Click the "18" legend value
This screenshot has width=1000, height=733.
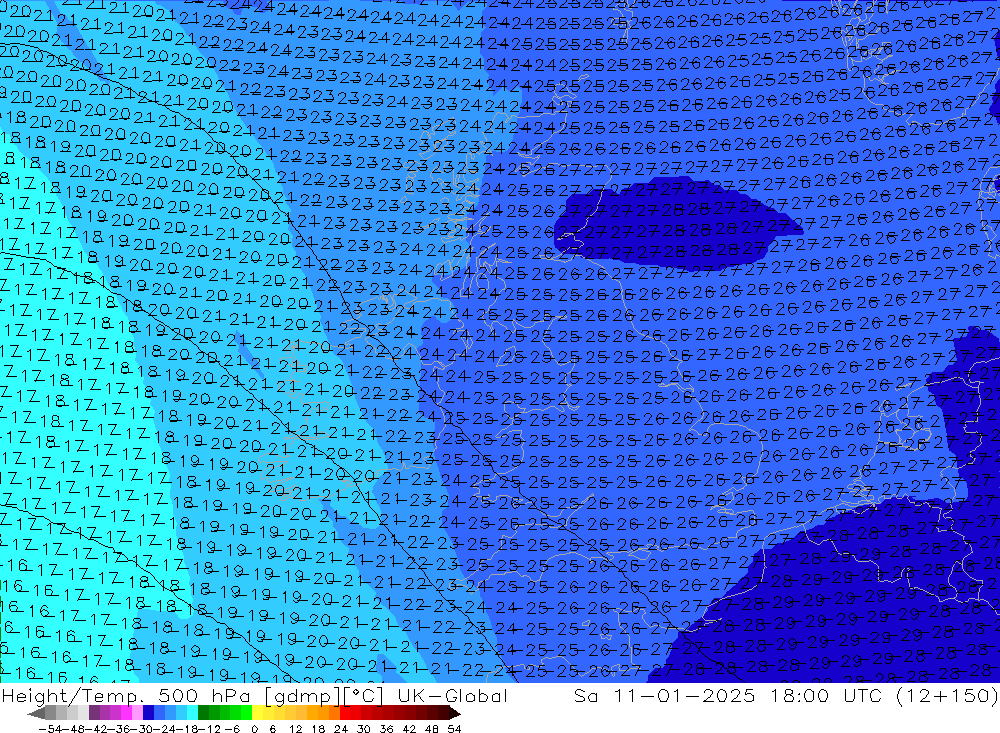(x=318, y=729)
